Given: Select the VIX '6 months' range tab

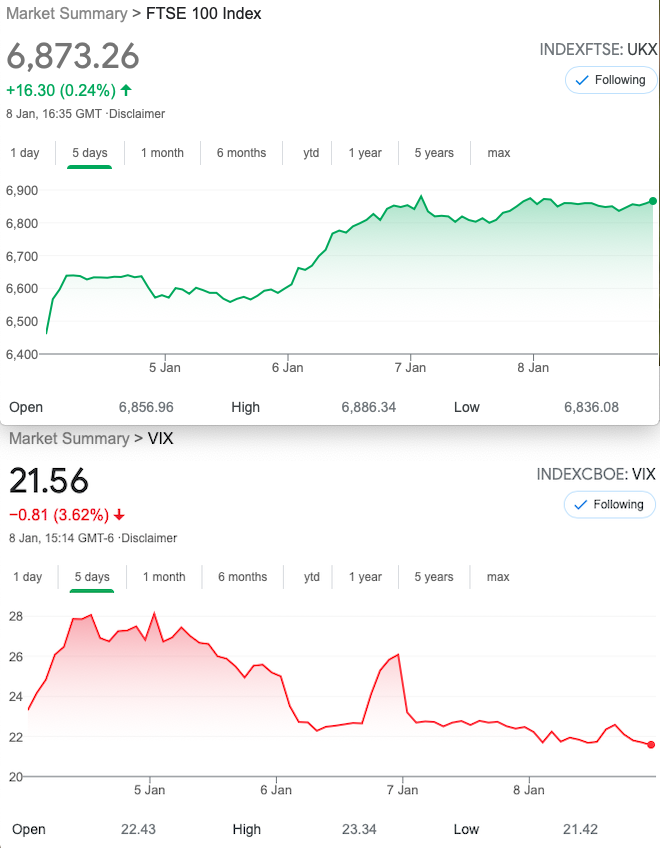Looking at the screenshot, I should tap(242, 577).
